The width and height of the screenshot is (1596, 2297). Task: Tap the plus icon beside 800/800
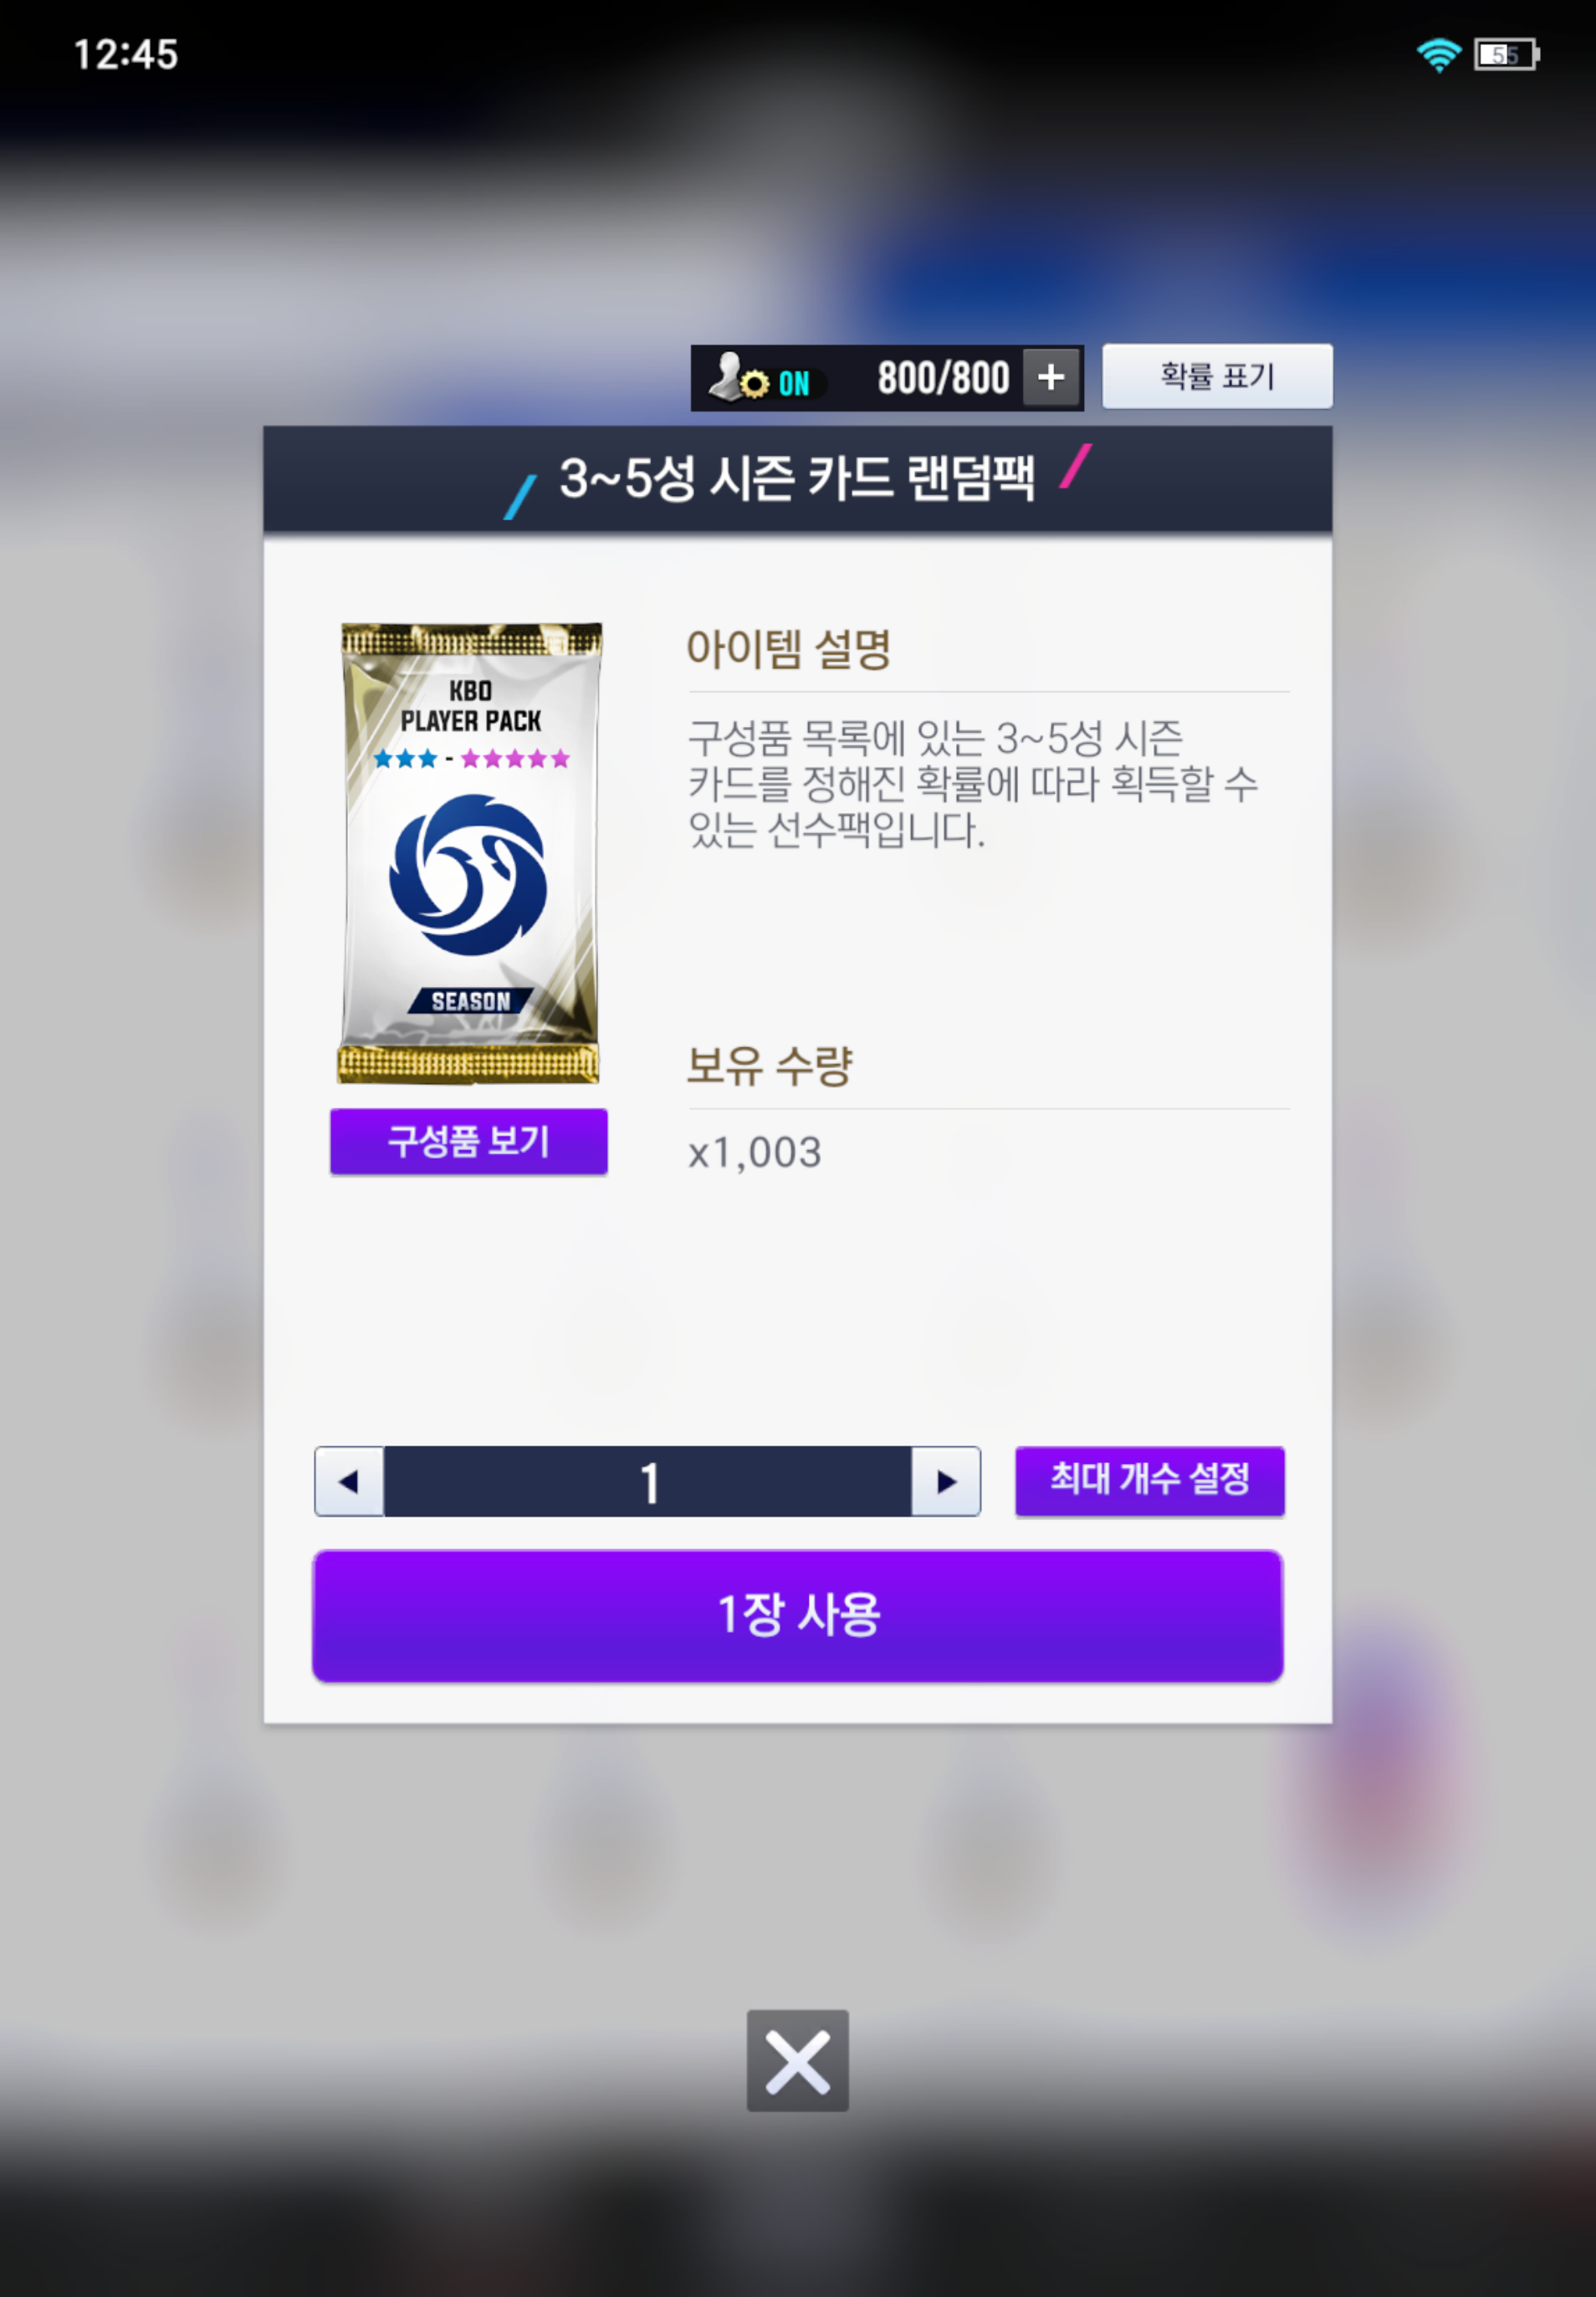1051,378
